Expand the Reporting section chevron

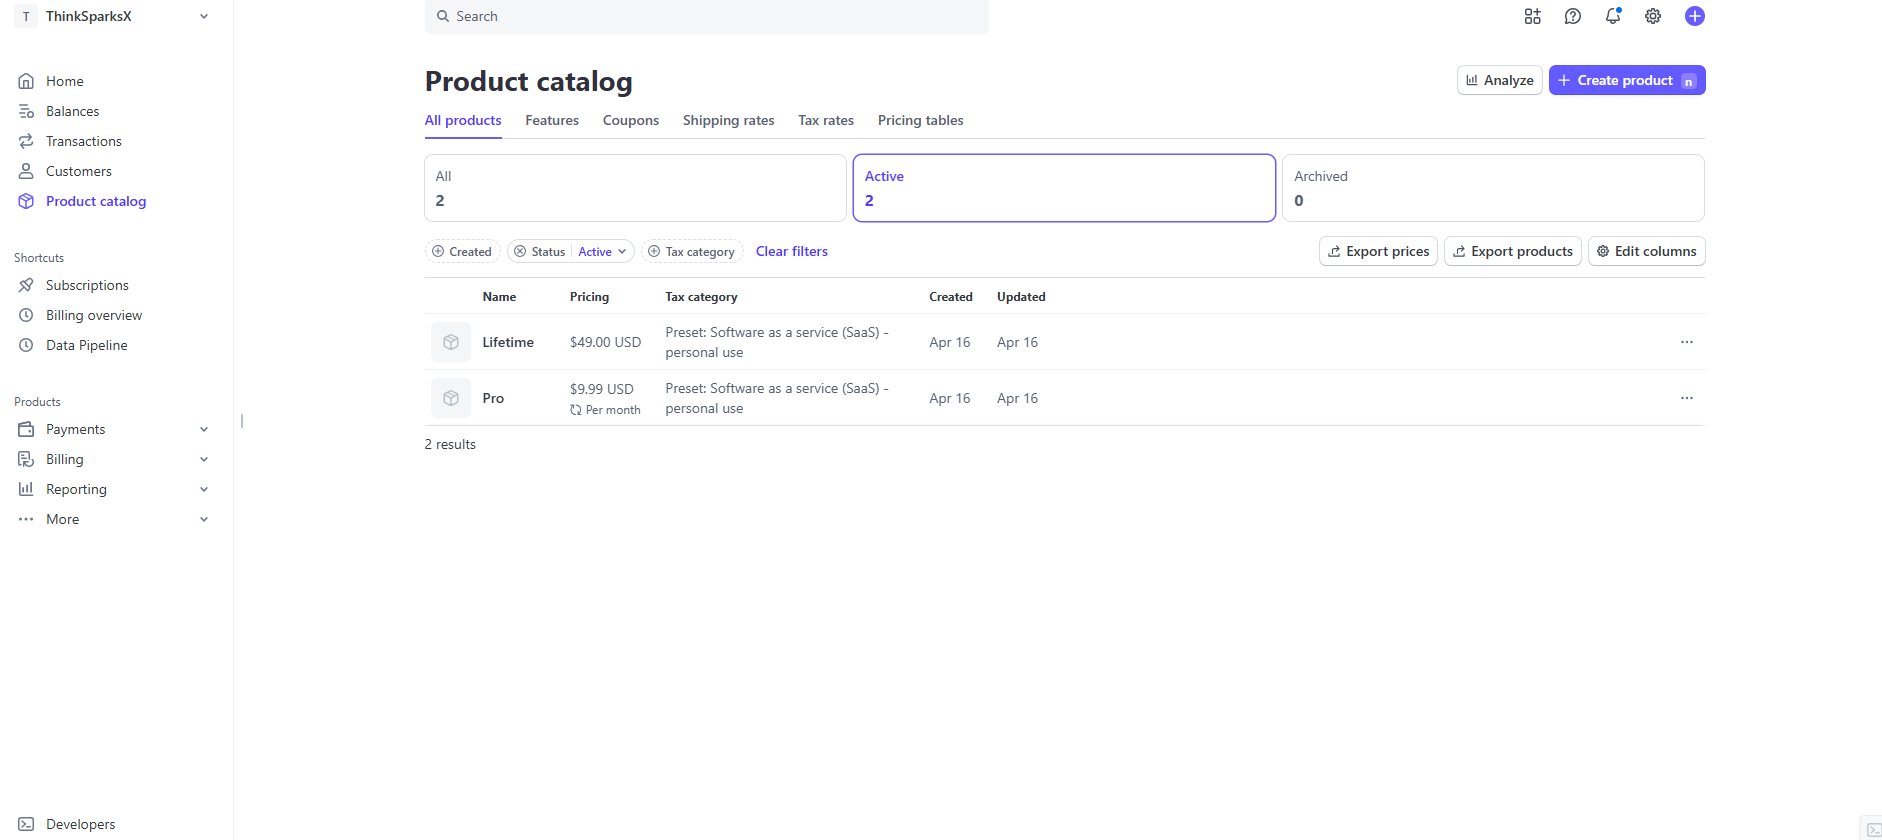coord(204,489)
